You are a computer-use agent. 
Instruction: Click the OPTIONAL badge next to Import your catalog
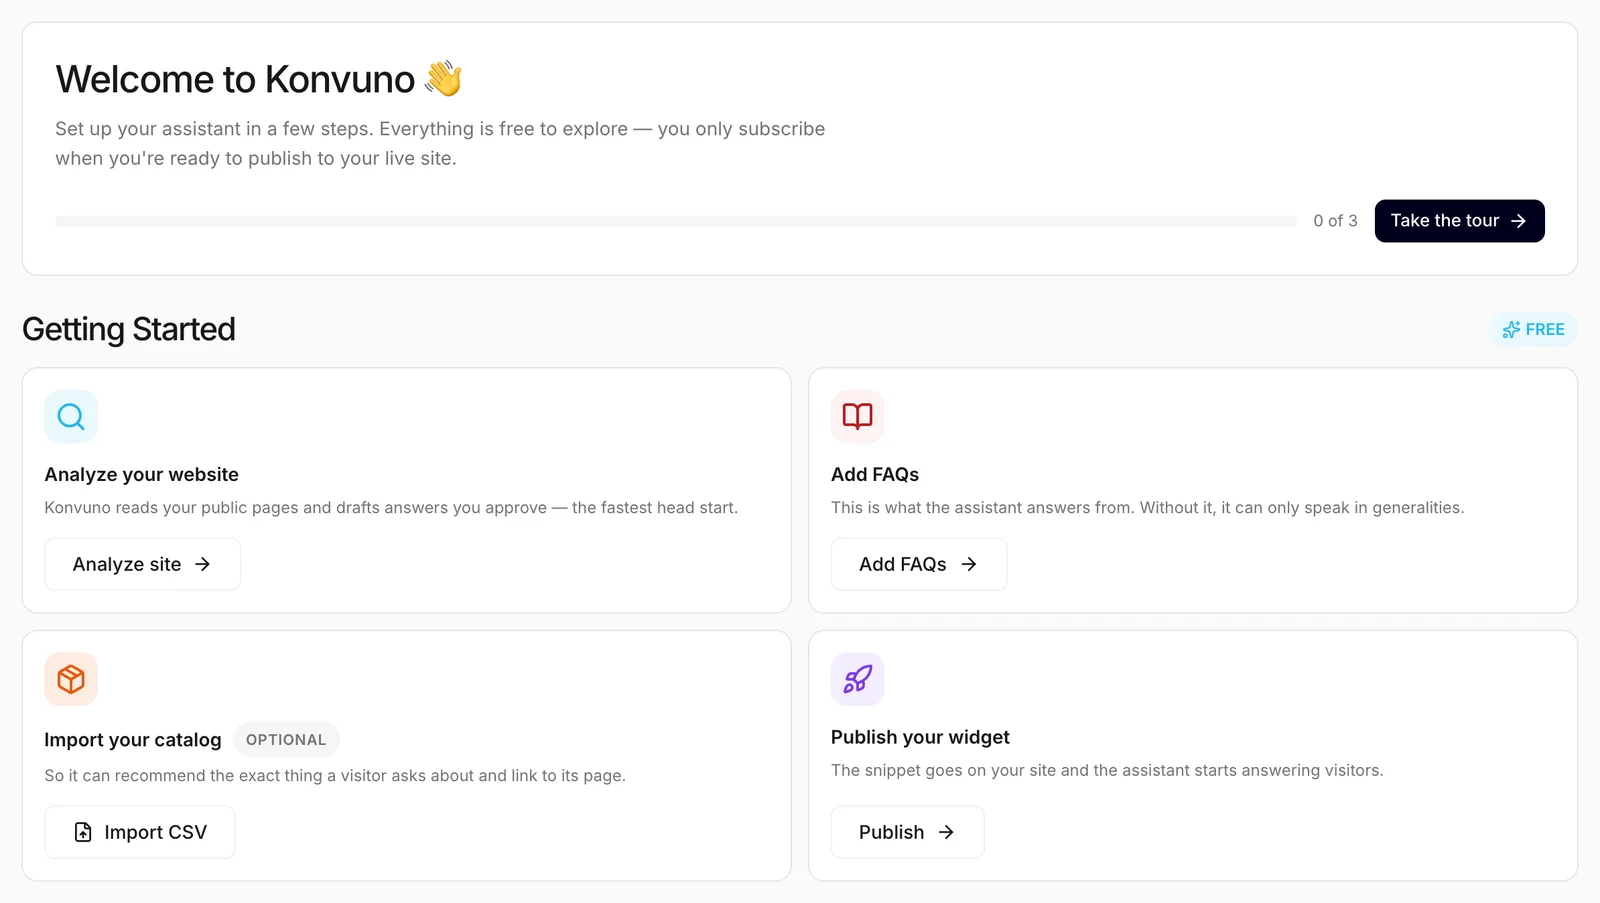[x=286, y=740]
